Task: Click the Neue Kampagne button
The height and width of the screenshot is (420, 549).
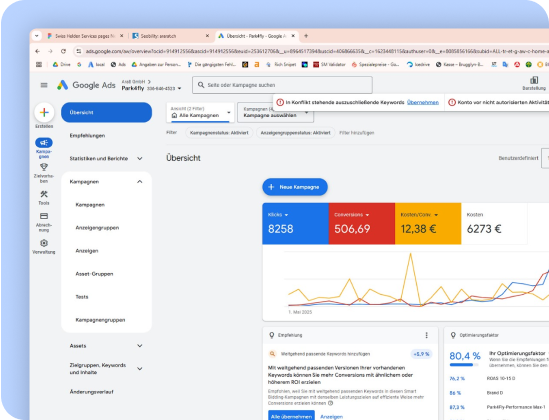Action: click(x=295, y=187)
